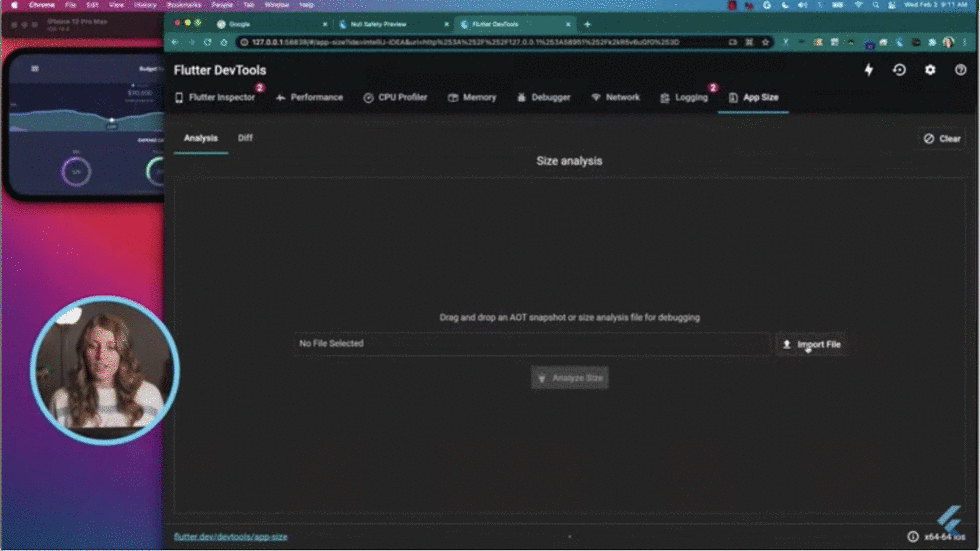
Task: Click the macOS volume icon
Action: pyautogui.click(x=802, y=5)
